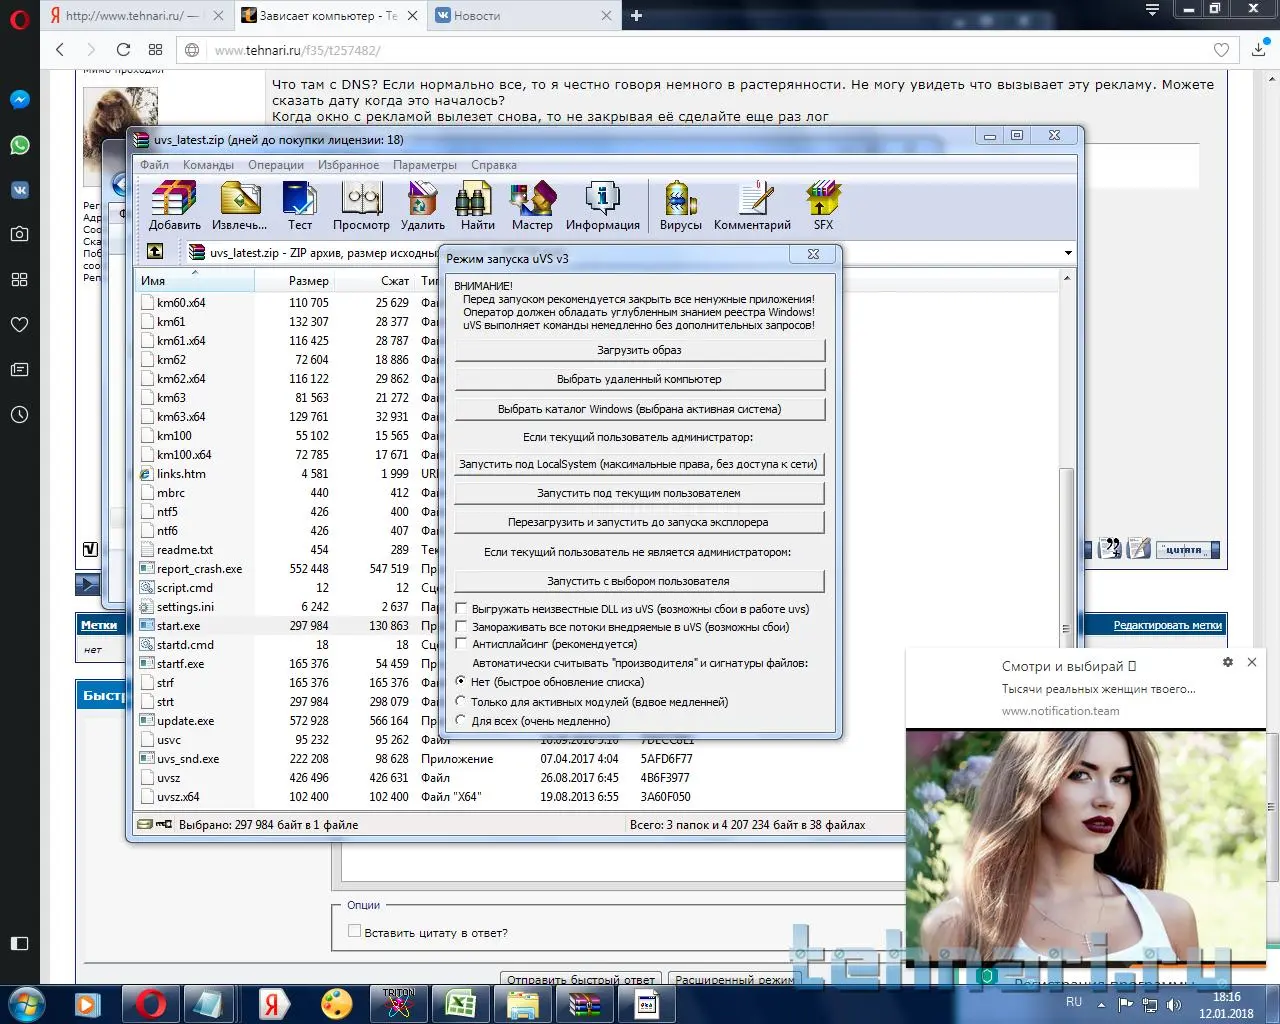Image resolution: width=1280 pixels, height=1024 pixels.
Task: Click 'Запустить под LocalSystem' button
Action: click(x=639, y=464)
